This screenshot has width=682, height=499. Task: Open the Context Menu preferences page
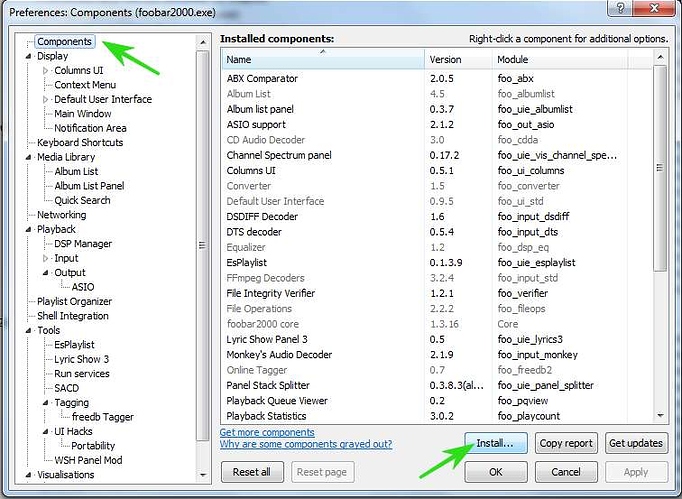[85, 85]
